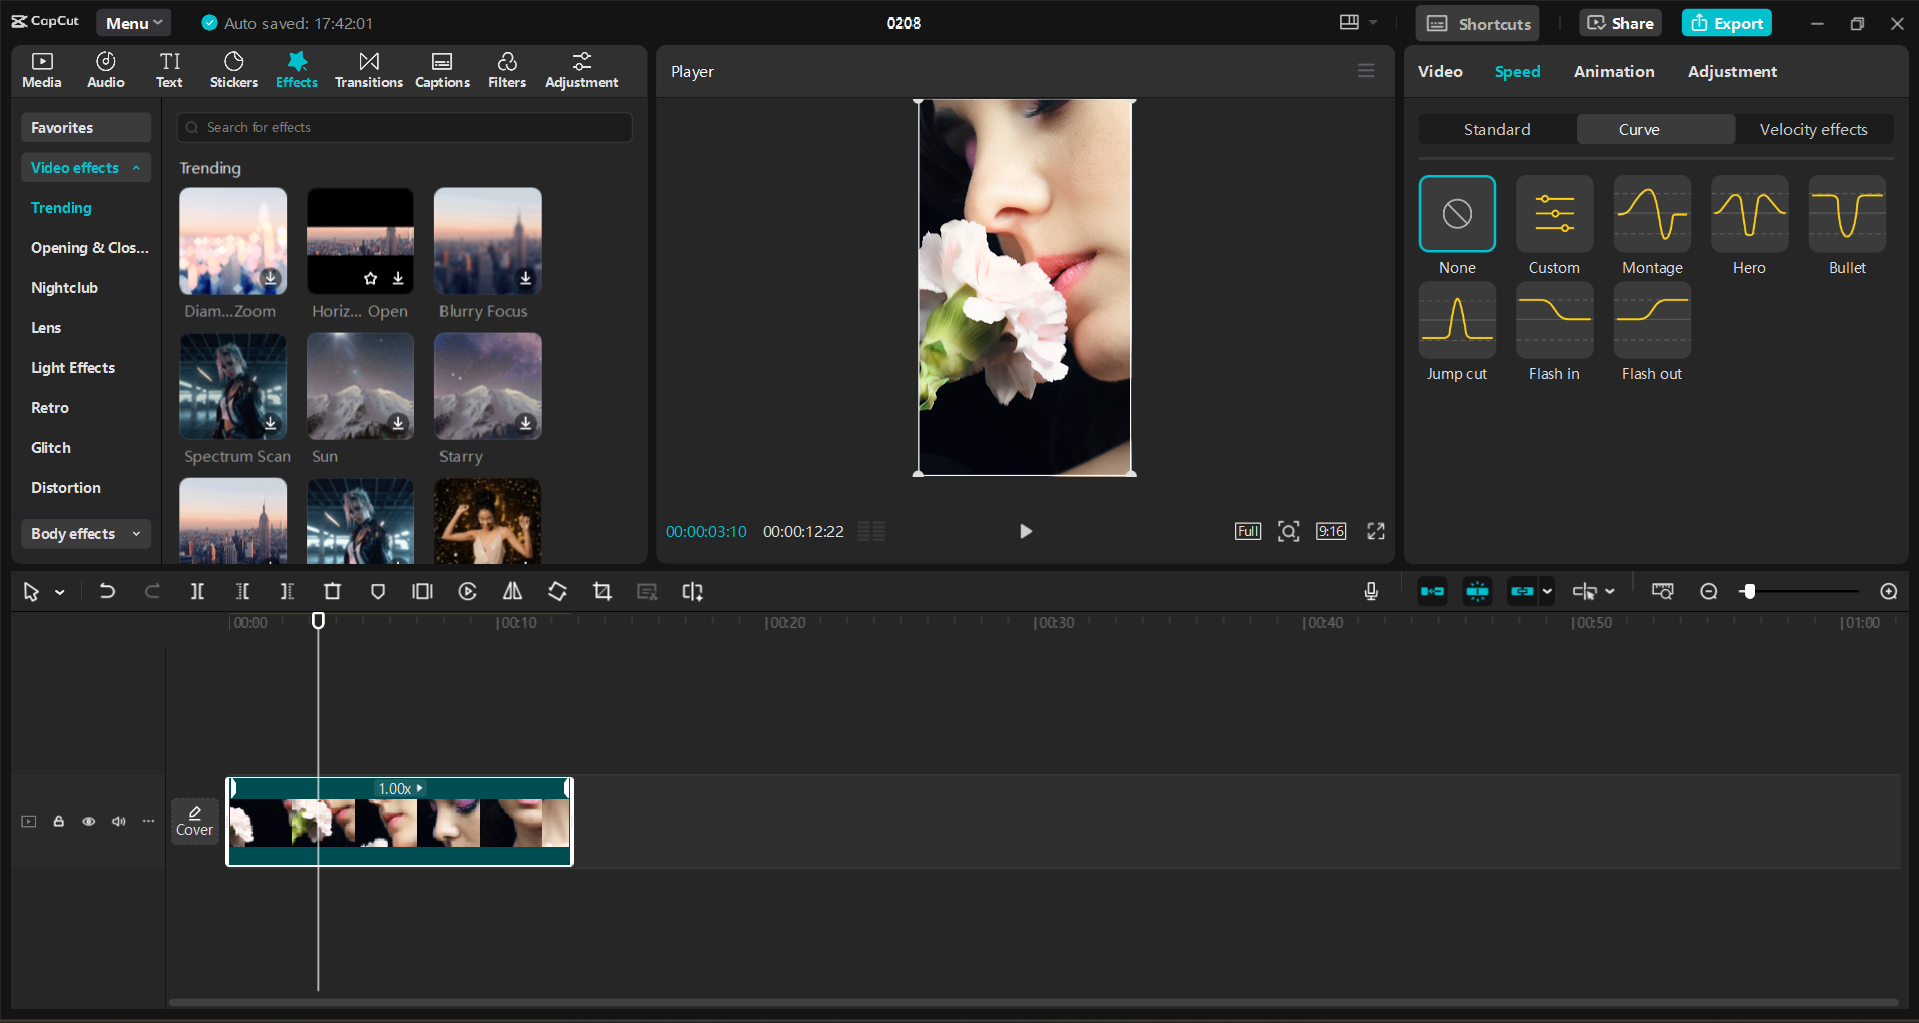Click the player fullscreen expand icon

[x=1376, y=531]
